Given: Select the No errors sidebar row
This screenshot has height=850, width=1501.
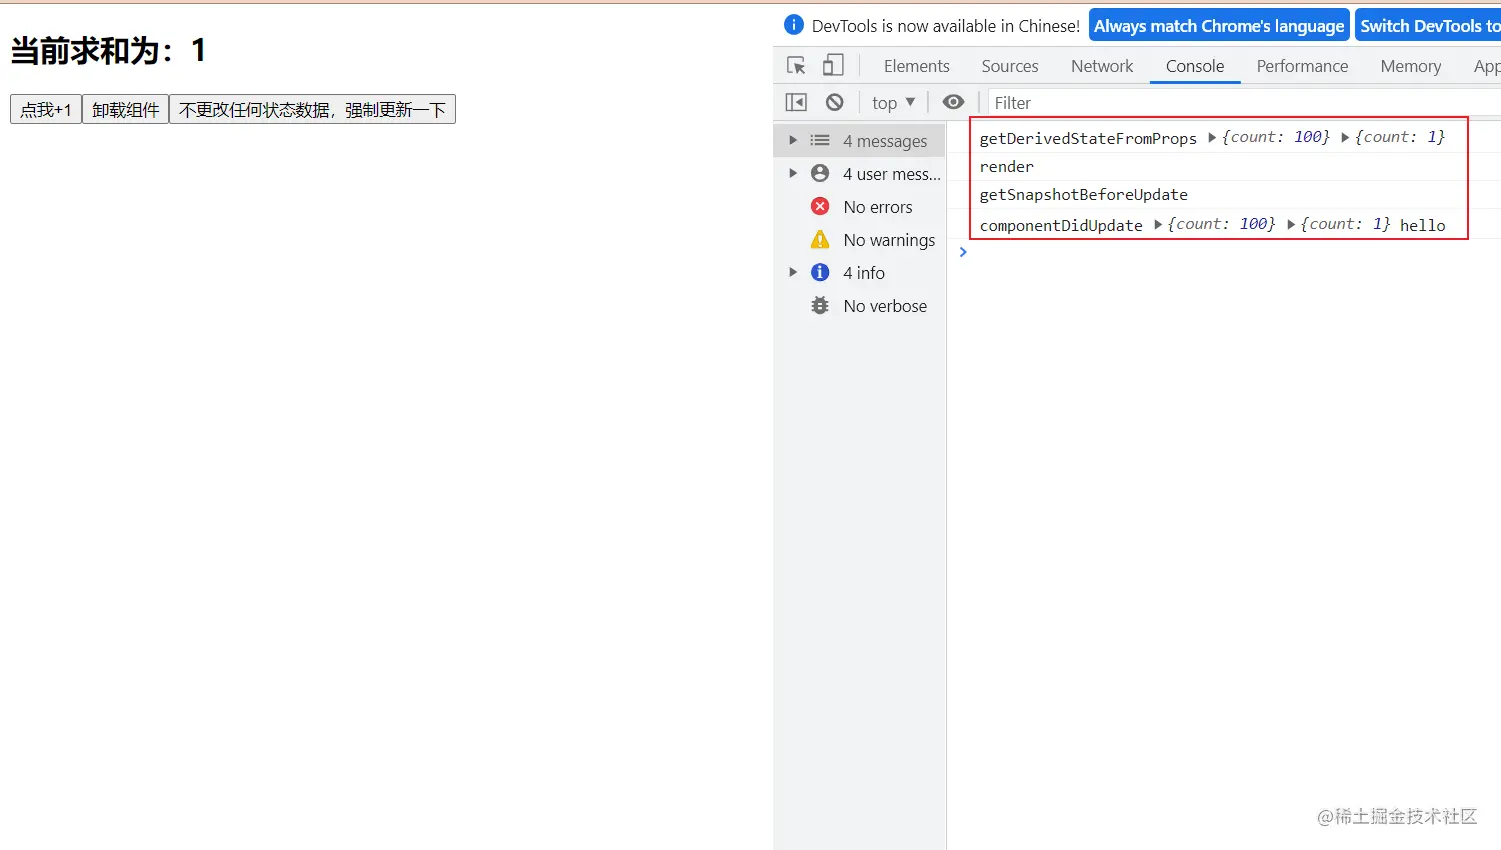Looking at the screenshot, I should coord(860,206).
